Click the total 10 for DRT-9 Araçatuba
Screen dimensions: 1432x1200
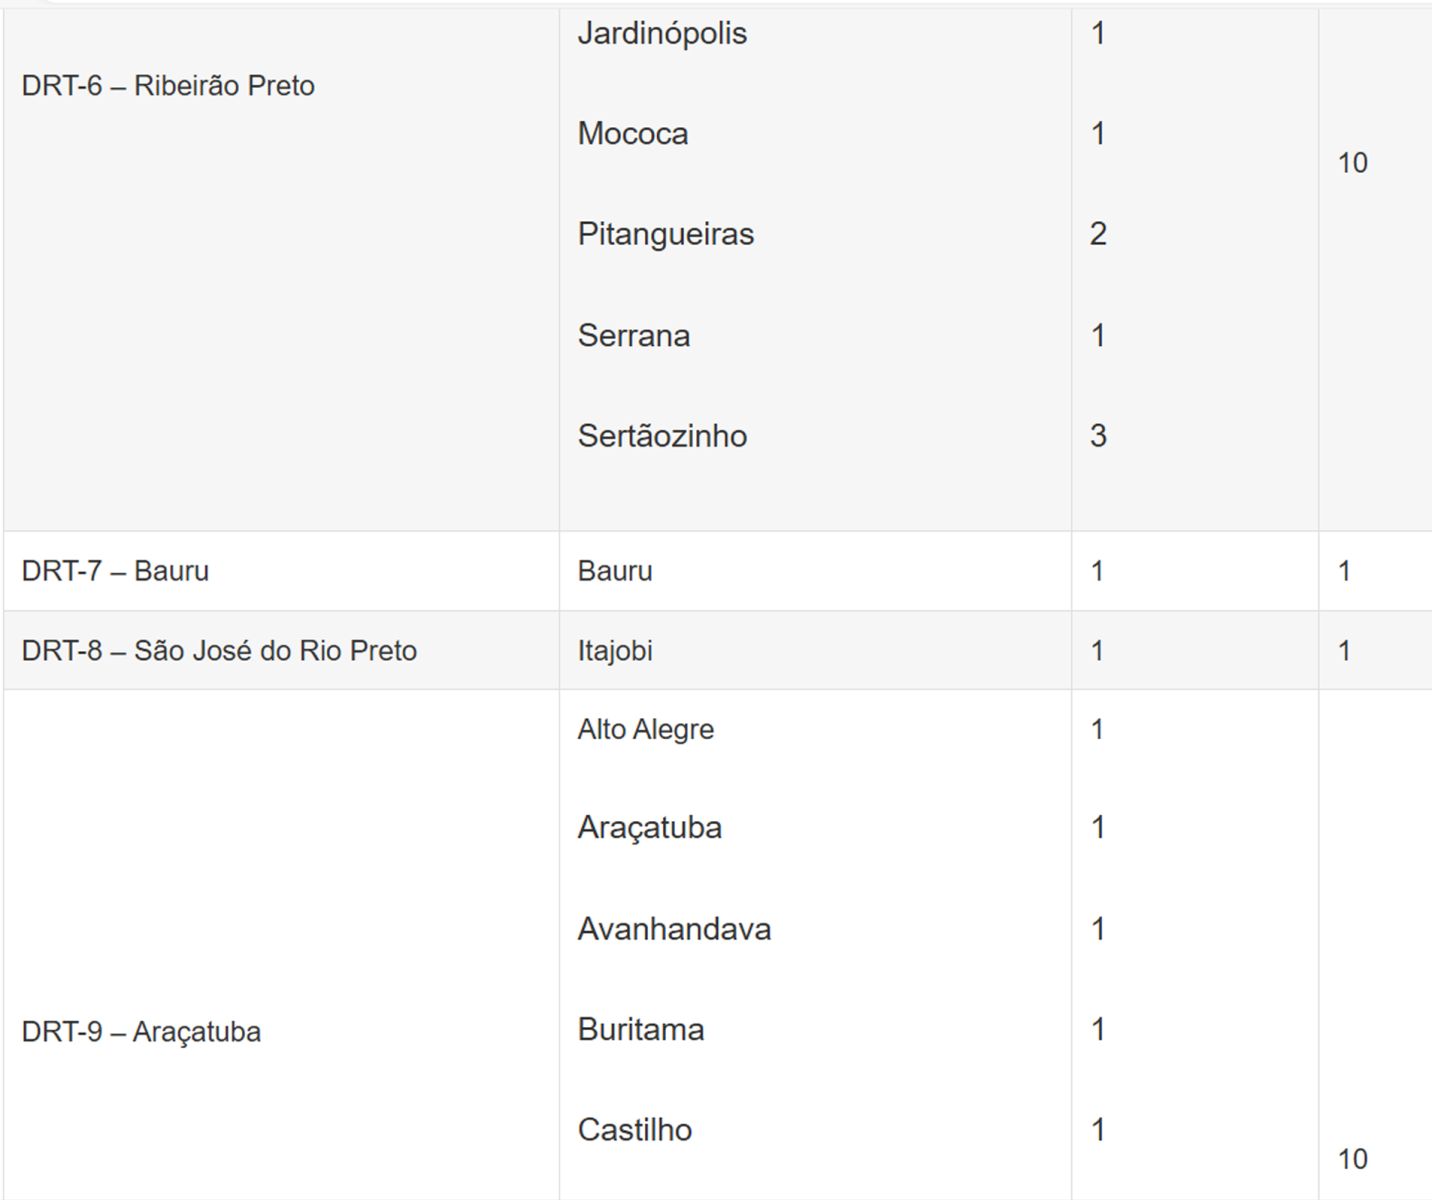pos(1352,1159)
